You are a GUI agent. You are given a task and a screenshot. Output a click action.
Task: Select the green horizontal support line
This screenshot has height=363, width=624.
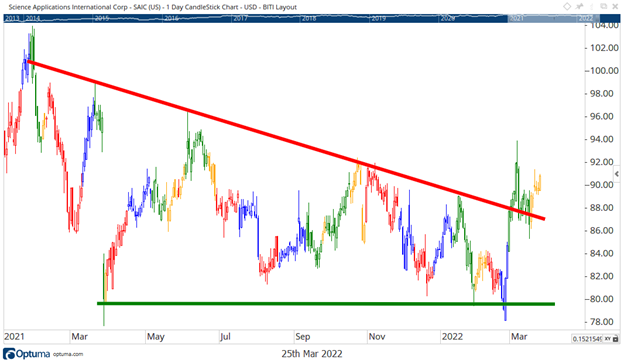pyautogui.click(x=326, y=304)
